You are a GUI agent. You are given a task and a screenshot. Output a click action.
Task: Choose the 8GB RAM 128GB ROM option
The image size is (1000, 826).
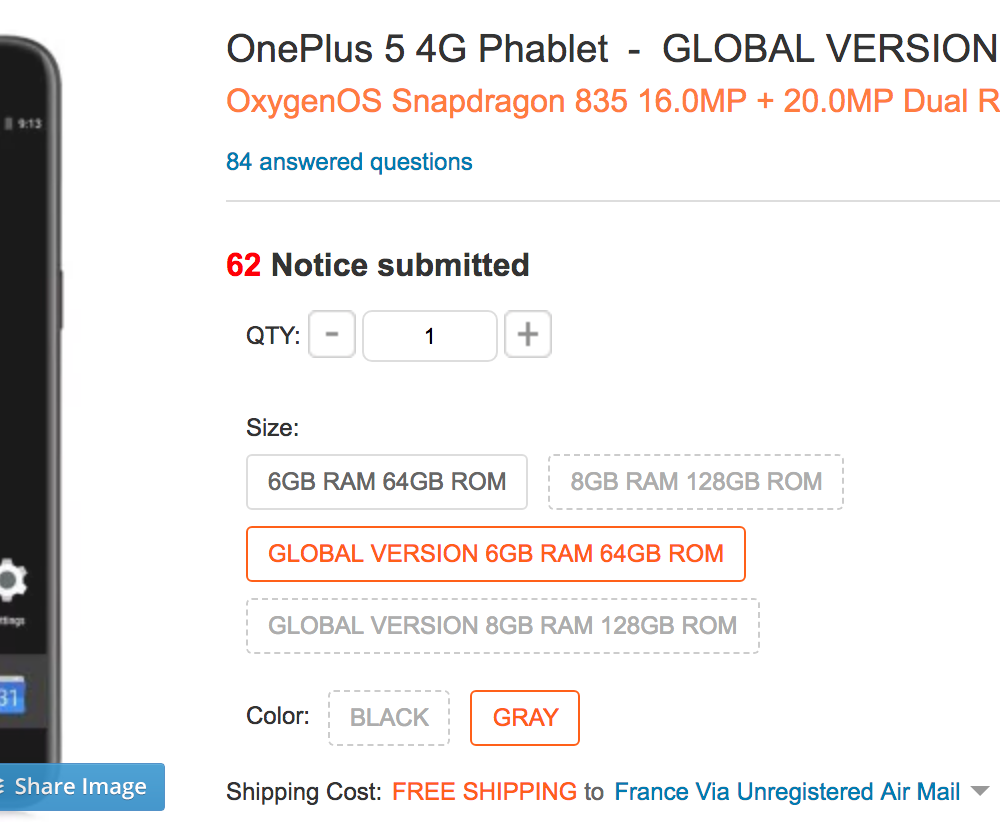696,482
